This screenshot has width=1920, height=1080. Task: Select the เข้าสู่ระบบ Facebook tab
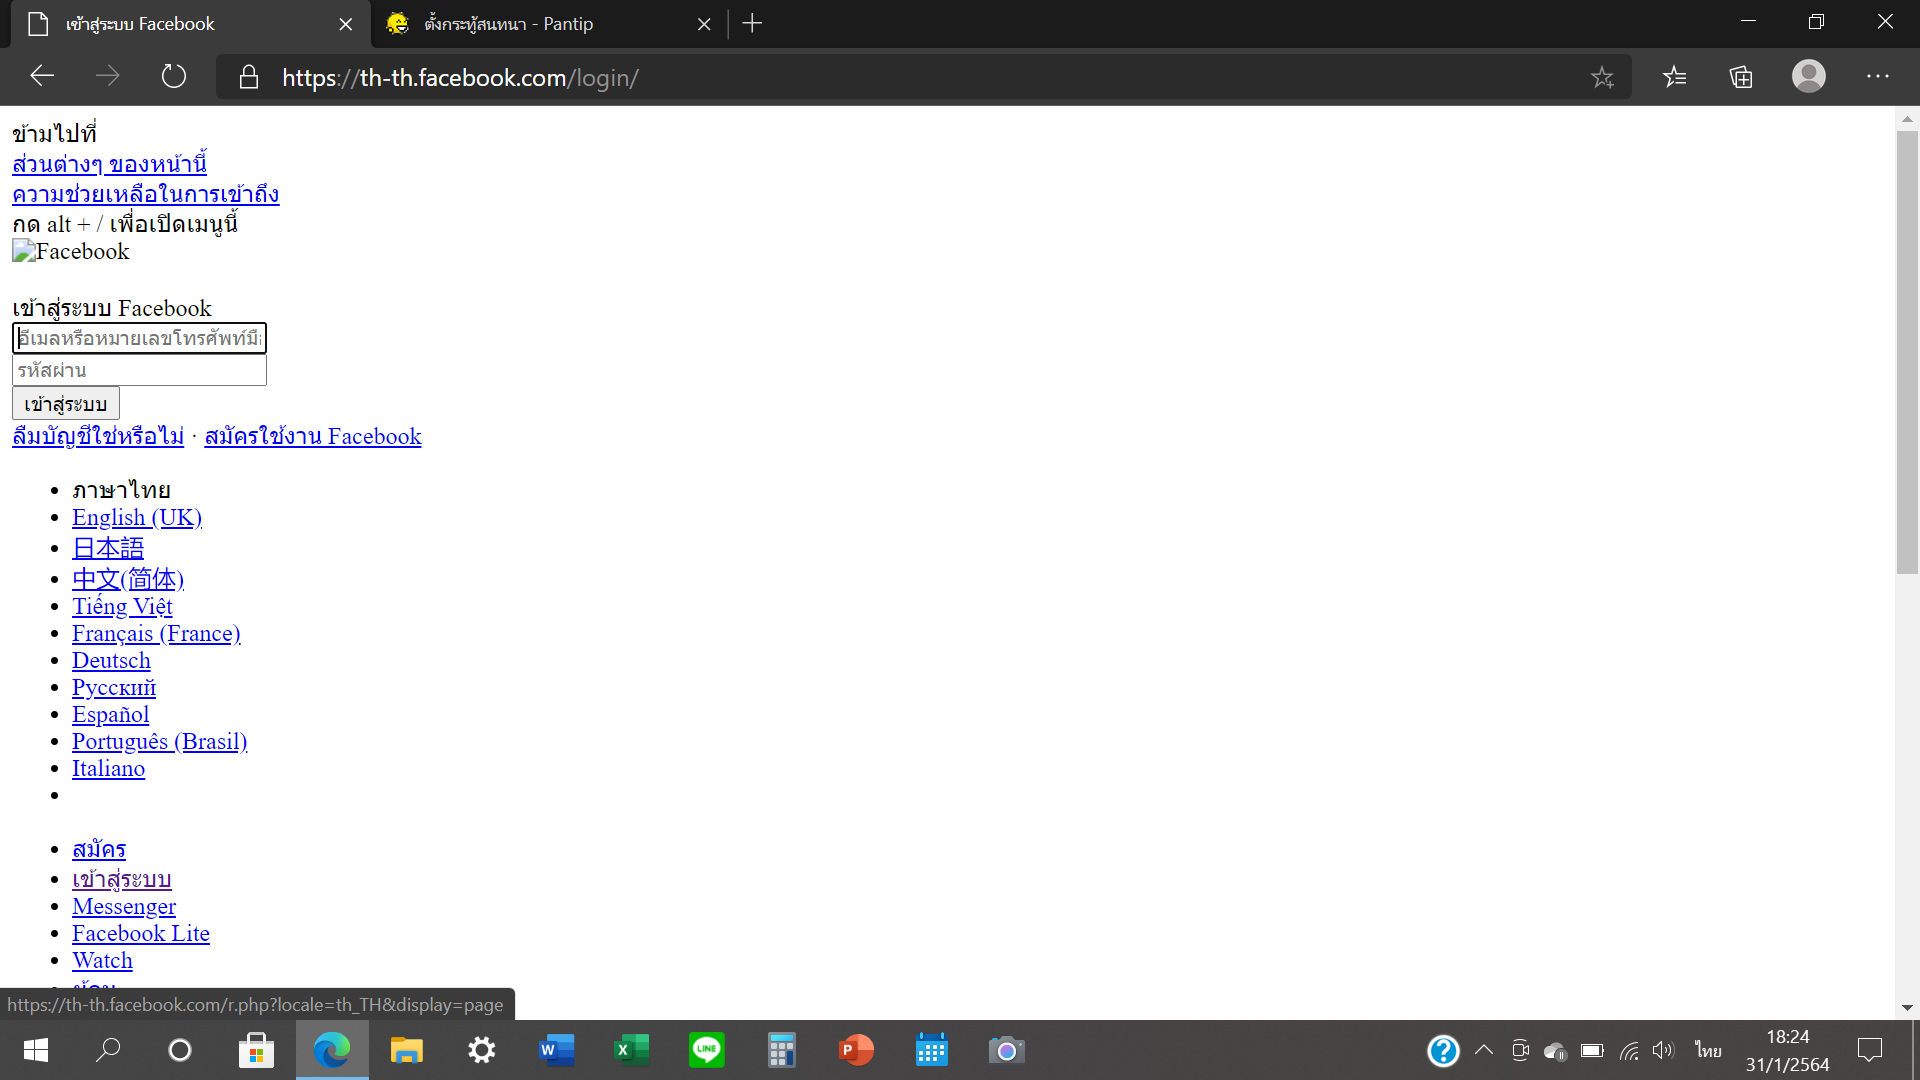(190, 24)
